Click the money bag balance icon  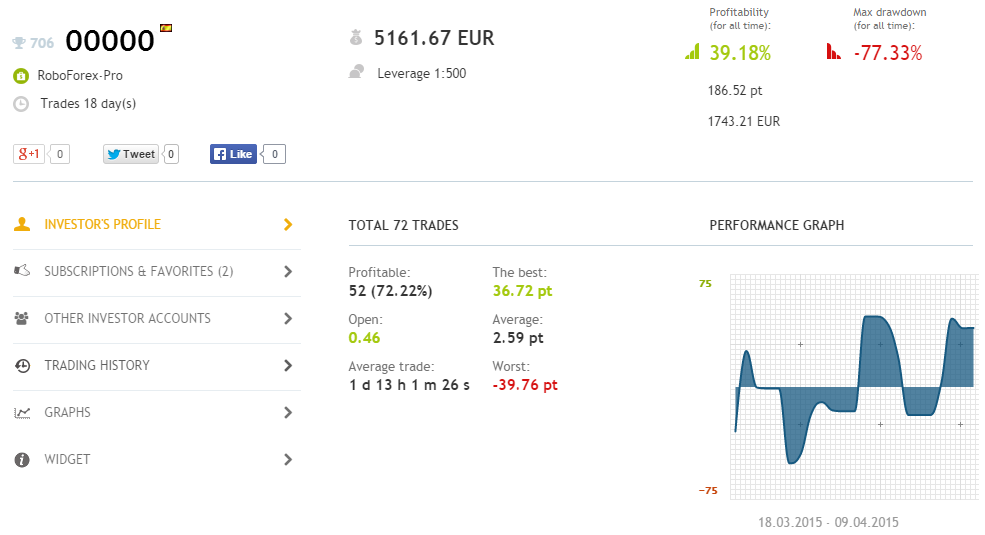pyautogui.click(x=356, y=39)
